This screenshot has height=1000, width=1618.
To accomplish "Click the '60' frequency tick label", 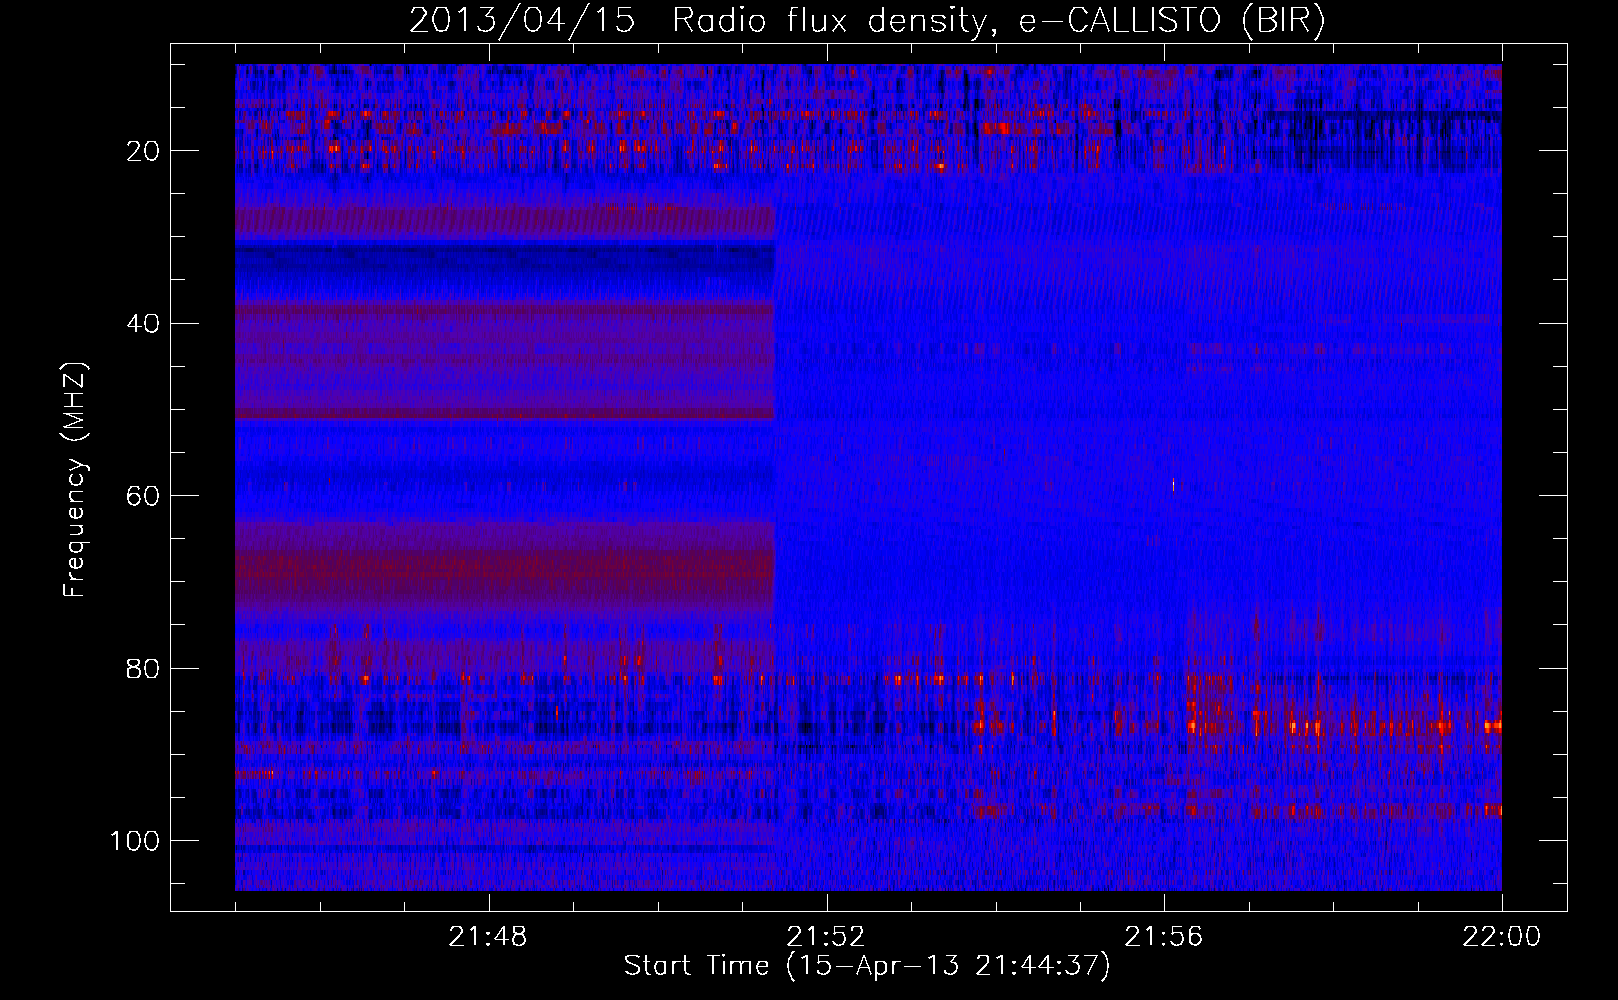I will point(144,496).
